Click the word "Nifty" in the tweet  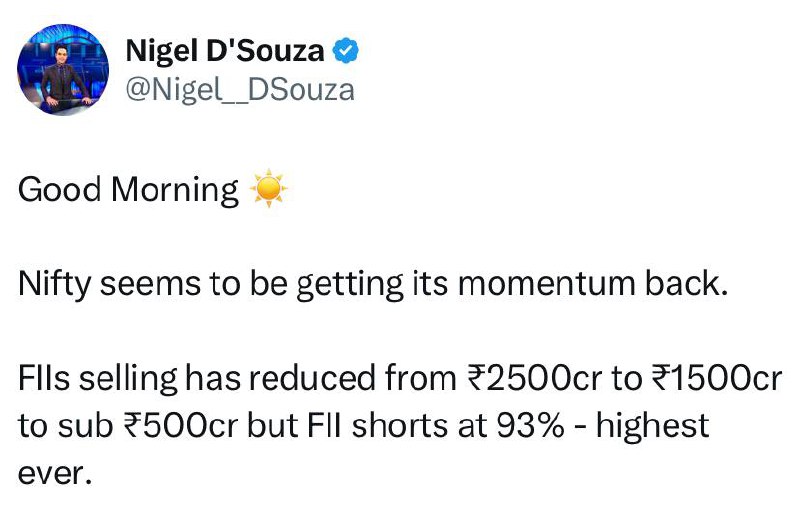pyautogui.click(x=51, y=284)
